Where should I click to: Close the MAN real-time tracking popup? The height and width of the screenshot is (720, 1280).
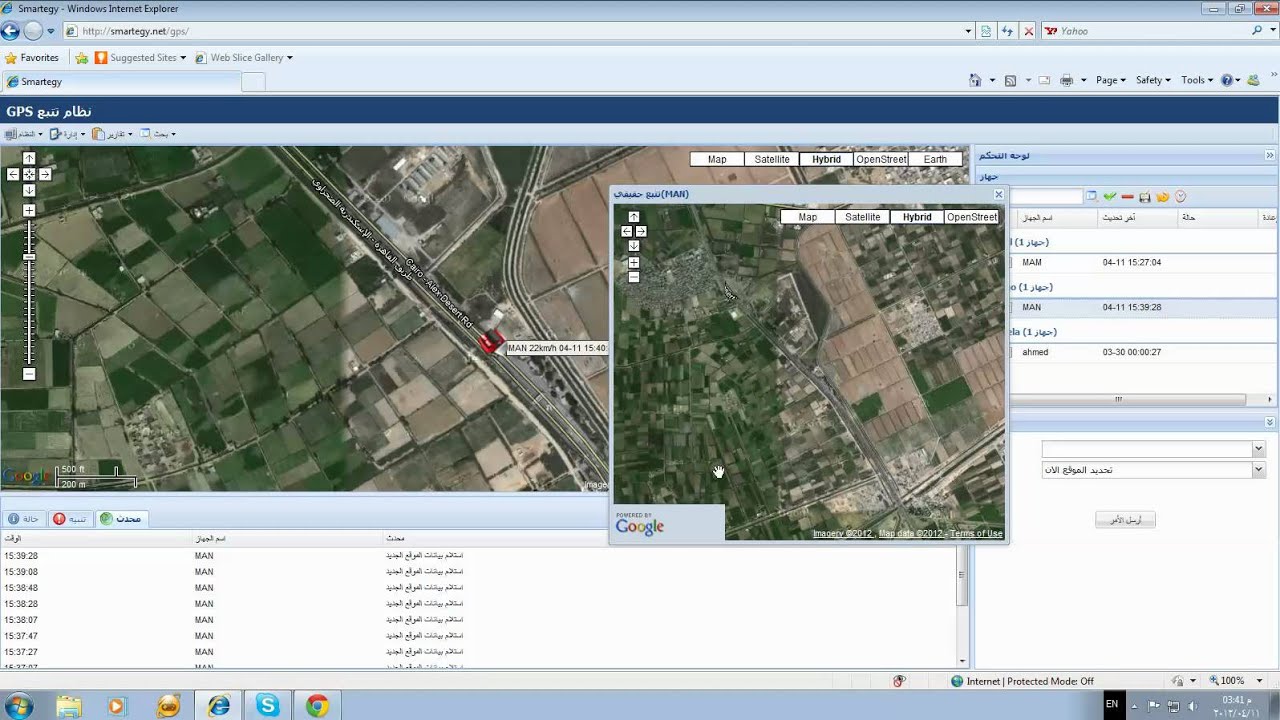[x=998, y=194]
